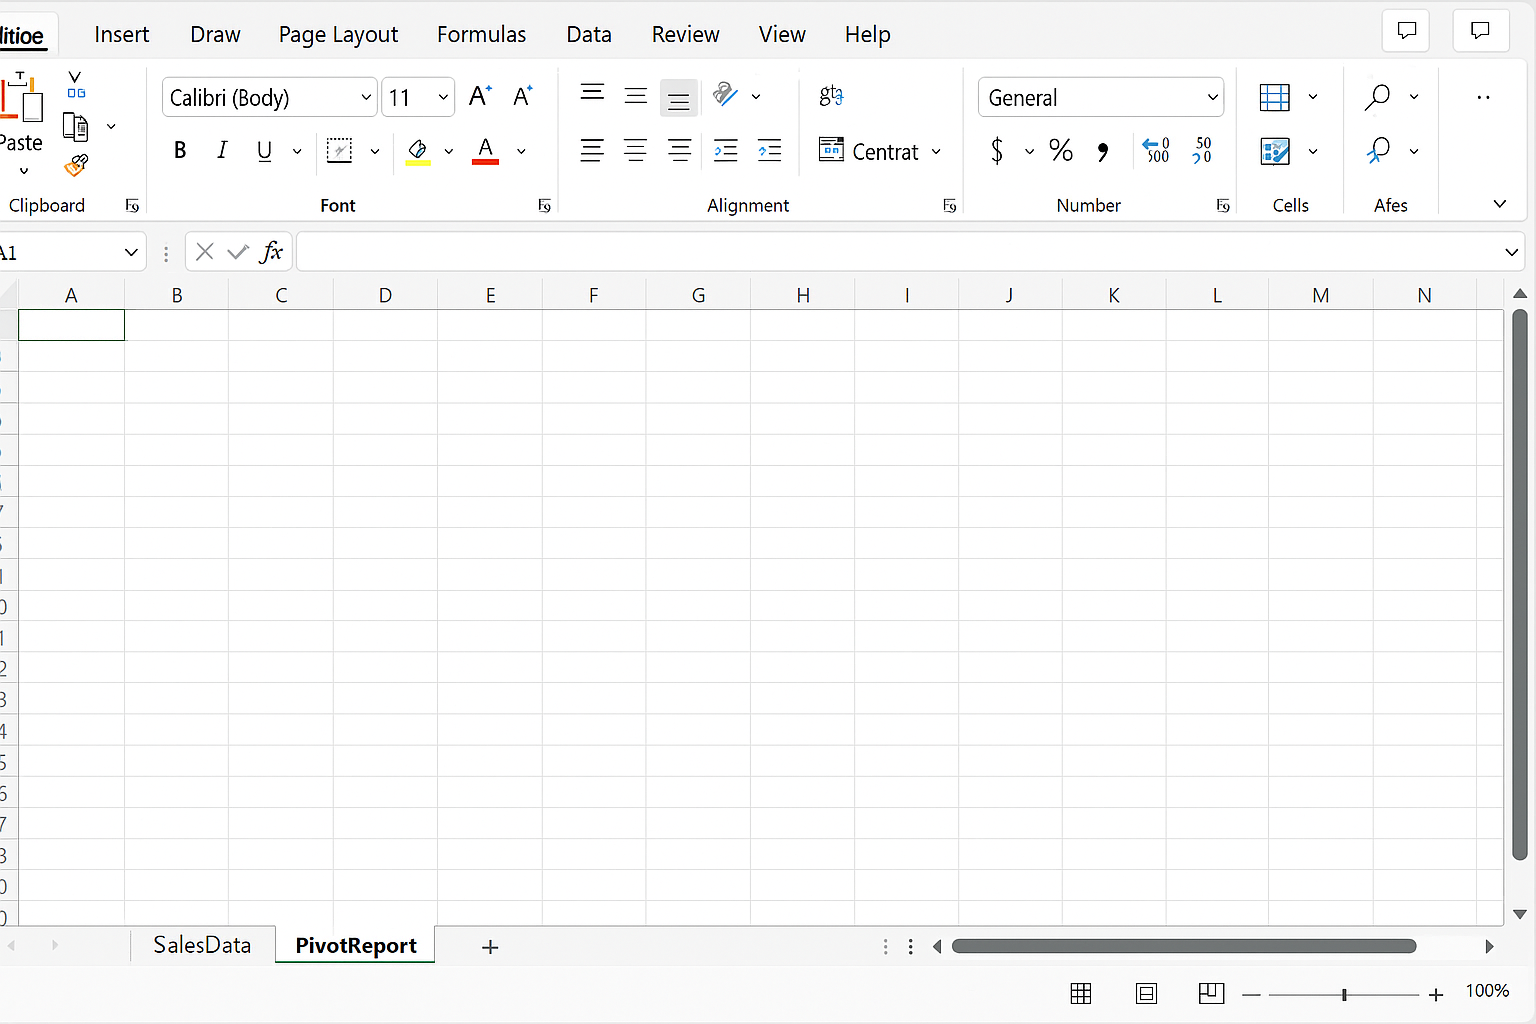Align text right icon
The height and width of the screenshot is (1024, 1536).
679,151
